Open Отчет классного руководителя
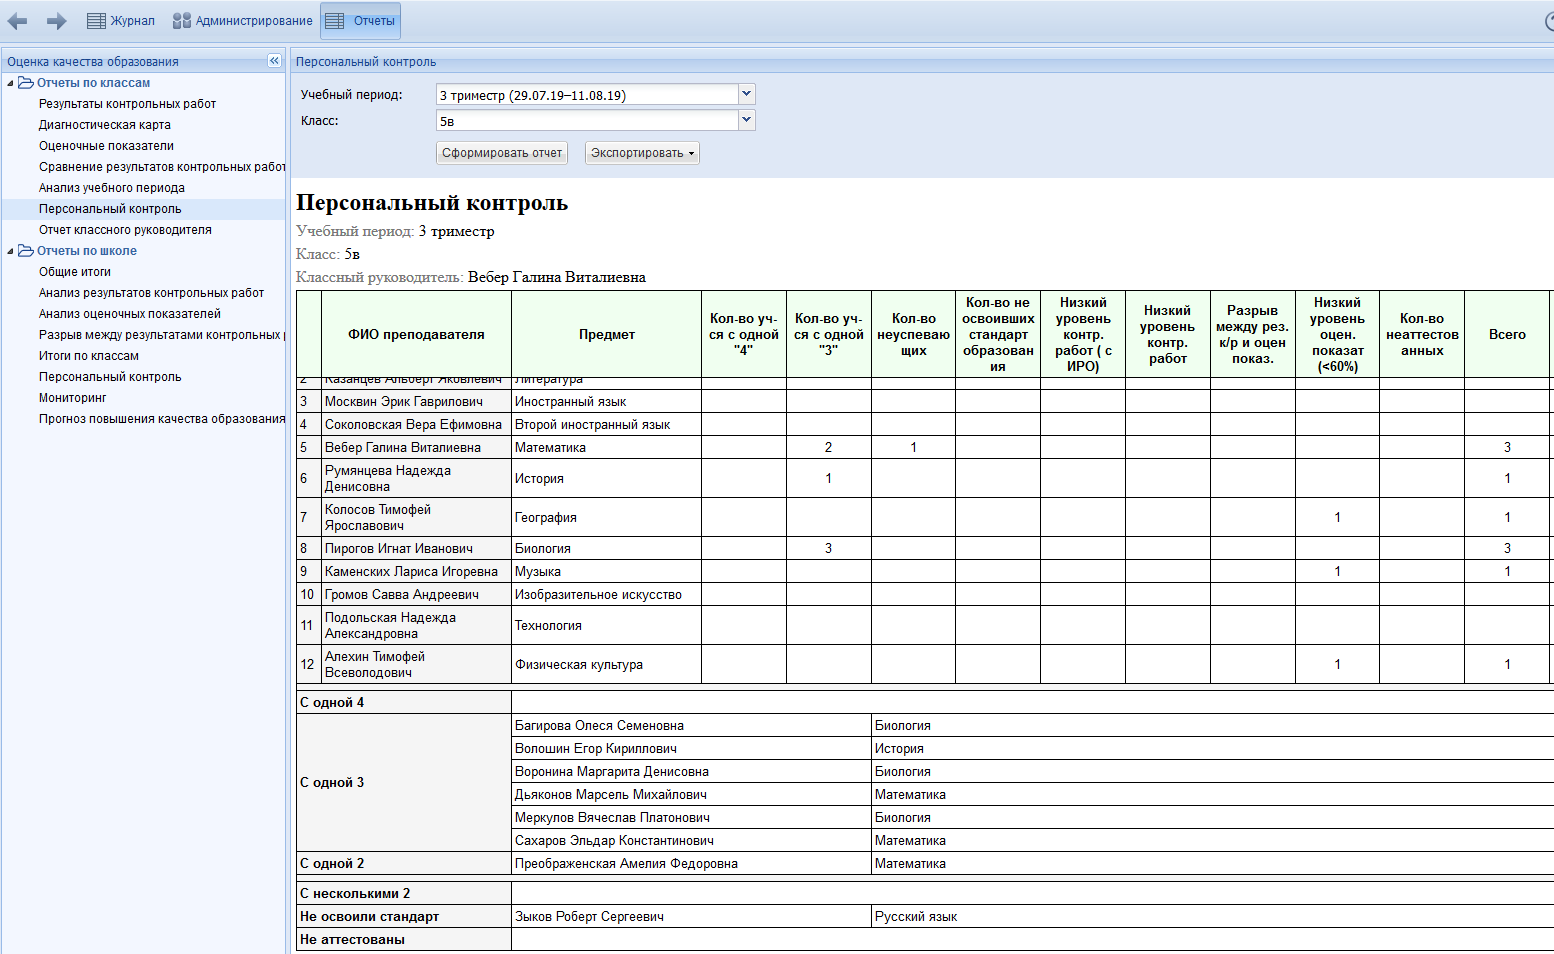This screenshot has height=954, width=1554. (x=125, y=230)
